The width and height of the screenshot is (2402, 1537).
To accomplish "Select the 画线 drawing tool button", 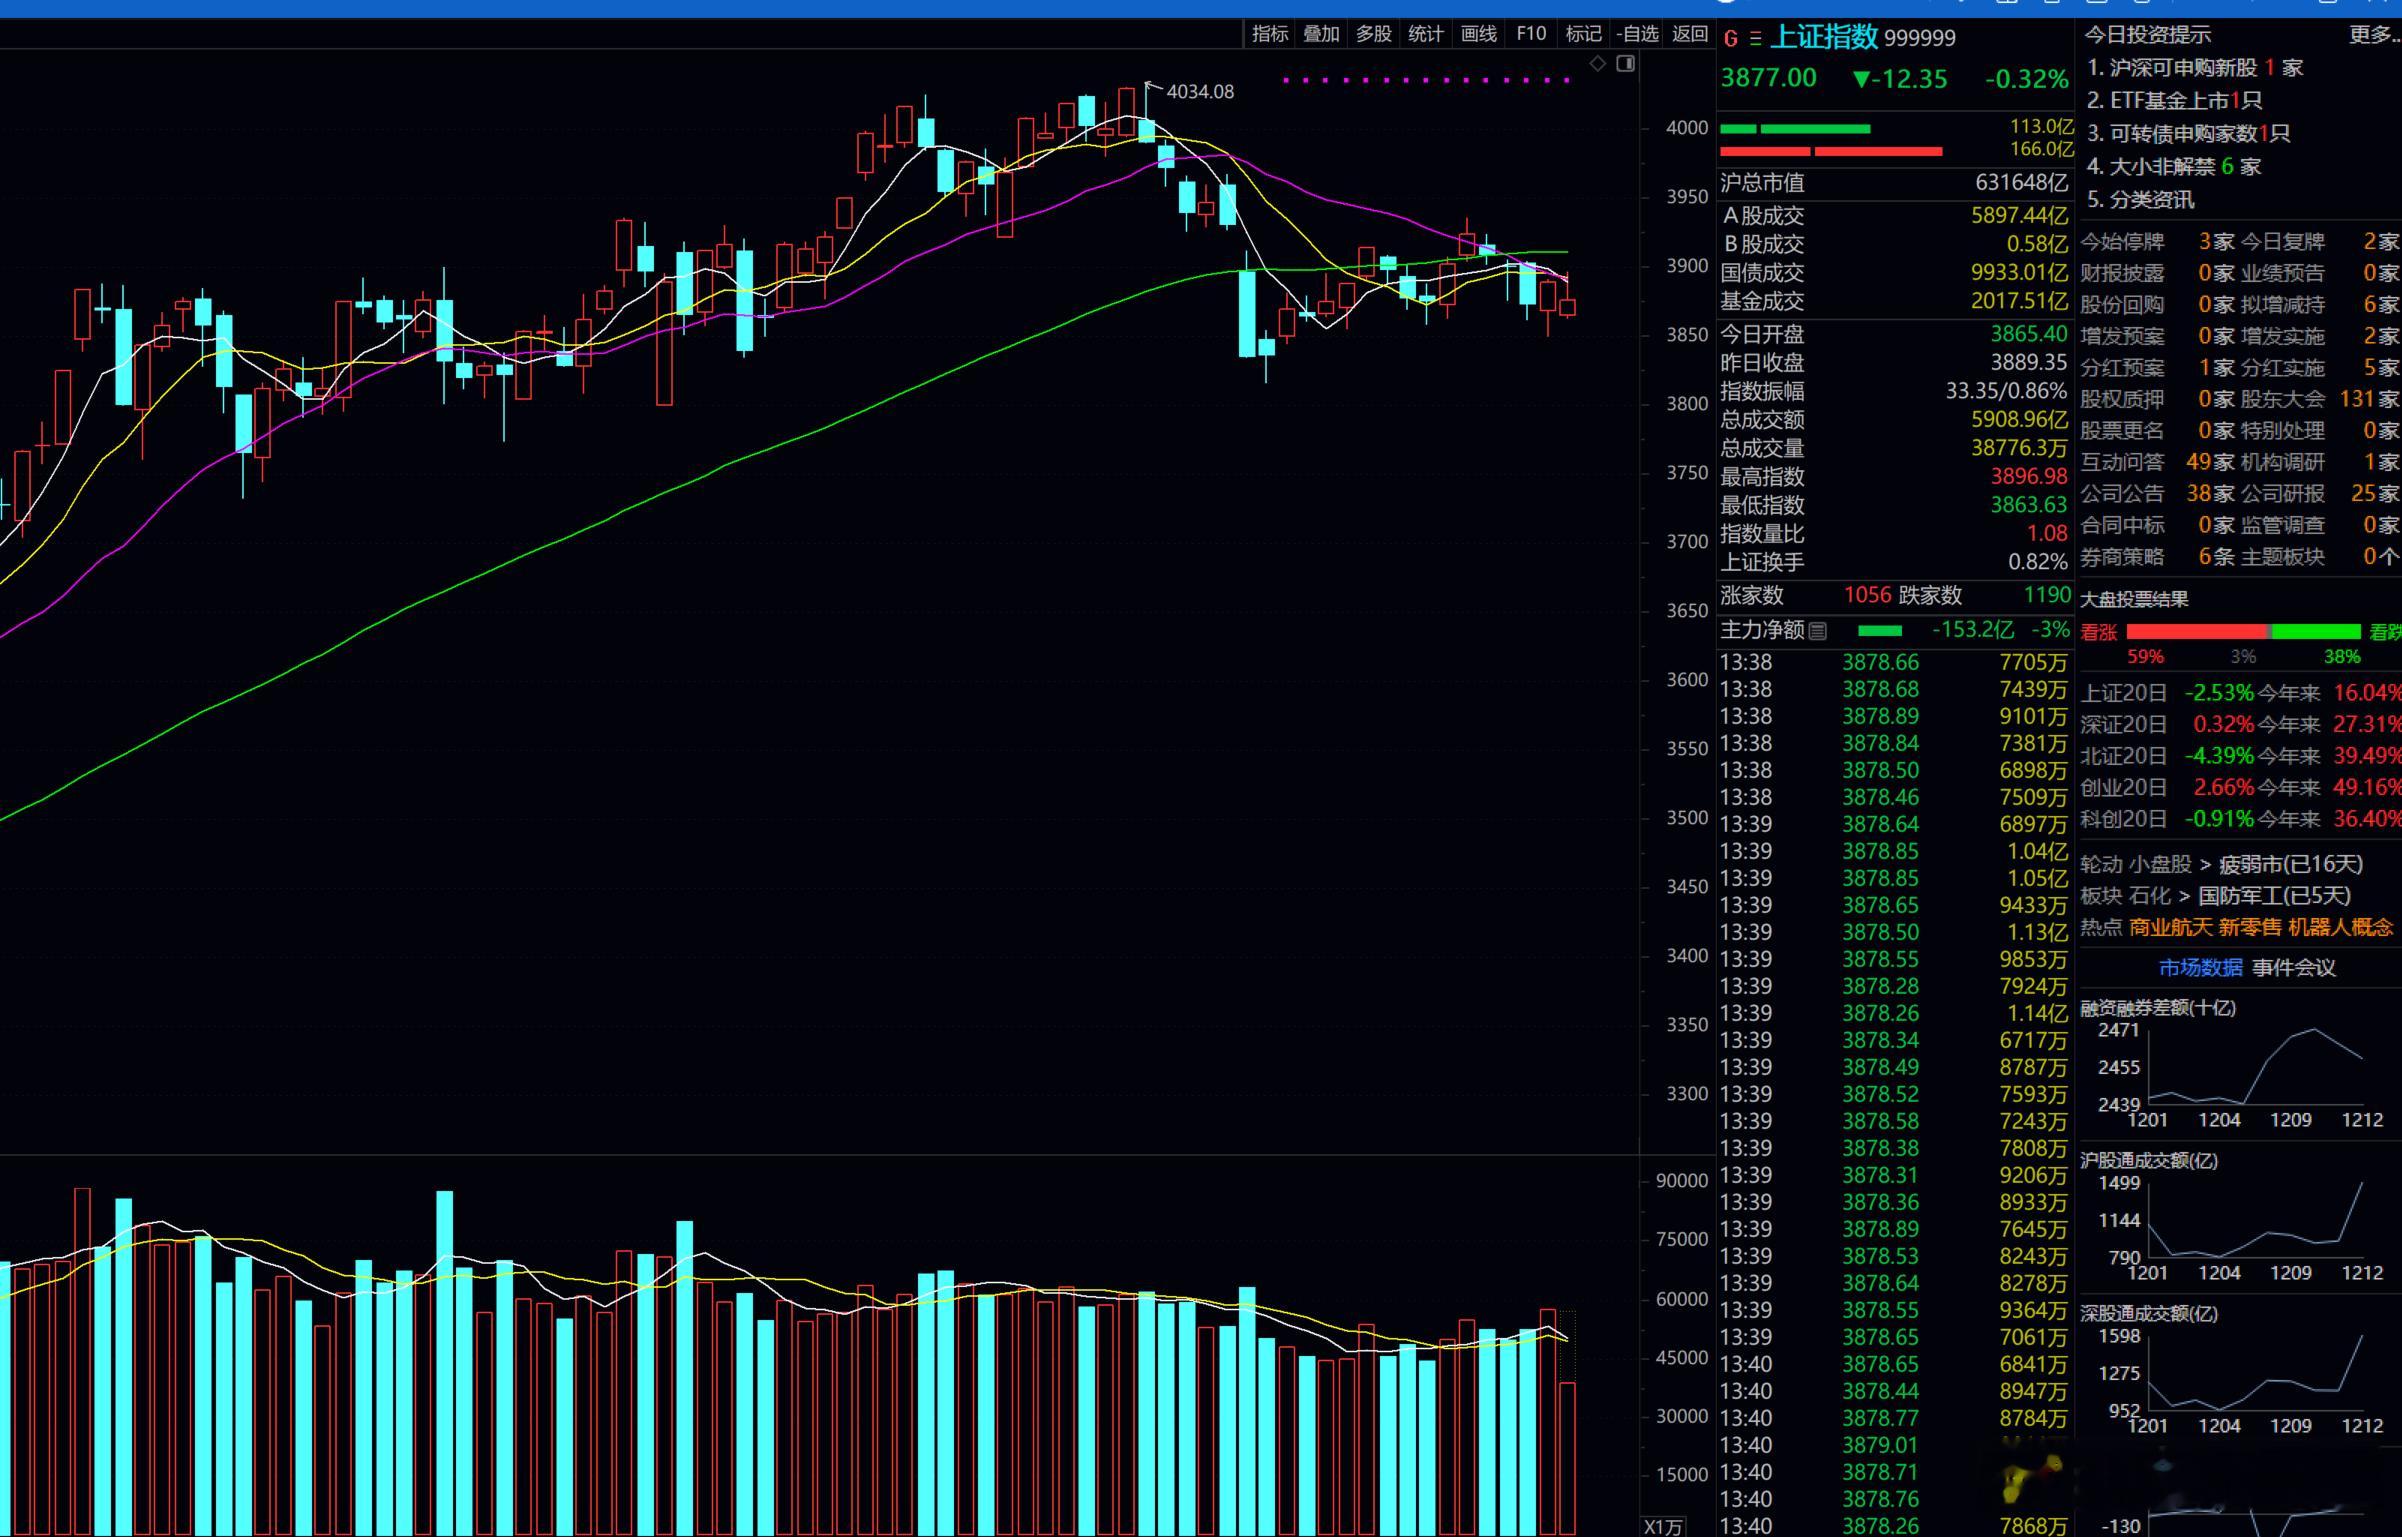I will click(1478, 34).
